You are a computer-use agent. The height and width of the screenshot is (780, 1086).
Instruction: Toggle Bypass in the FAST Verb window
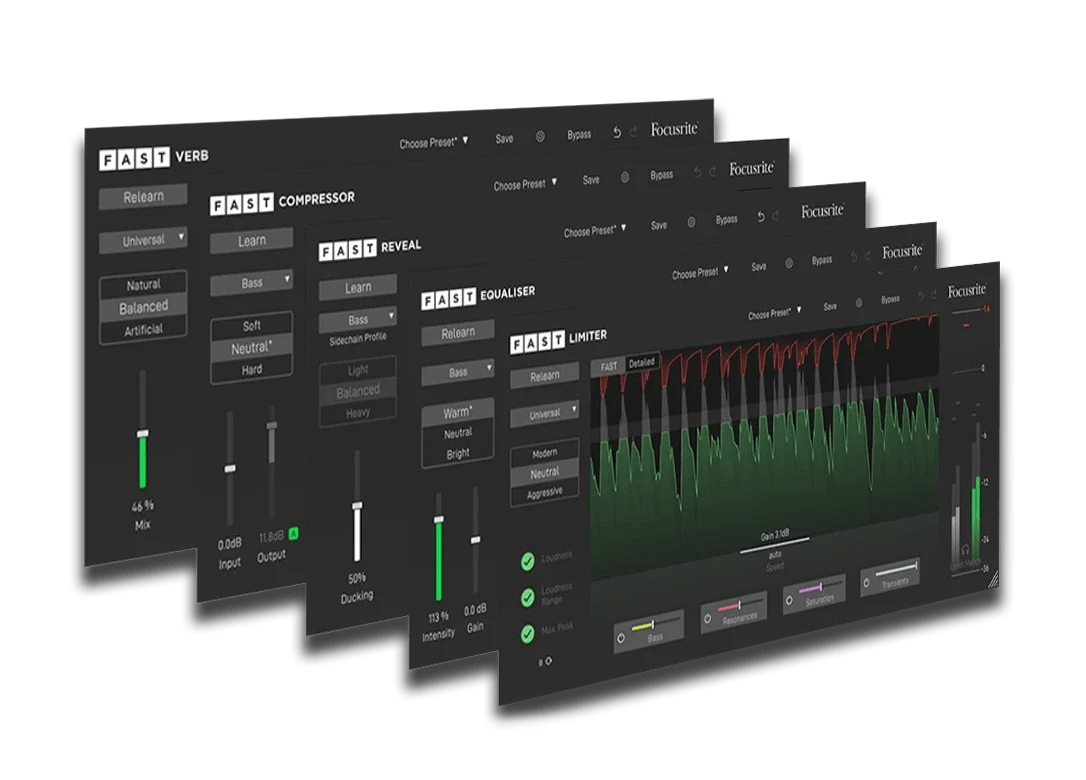click(579, 134)
